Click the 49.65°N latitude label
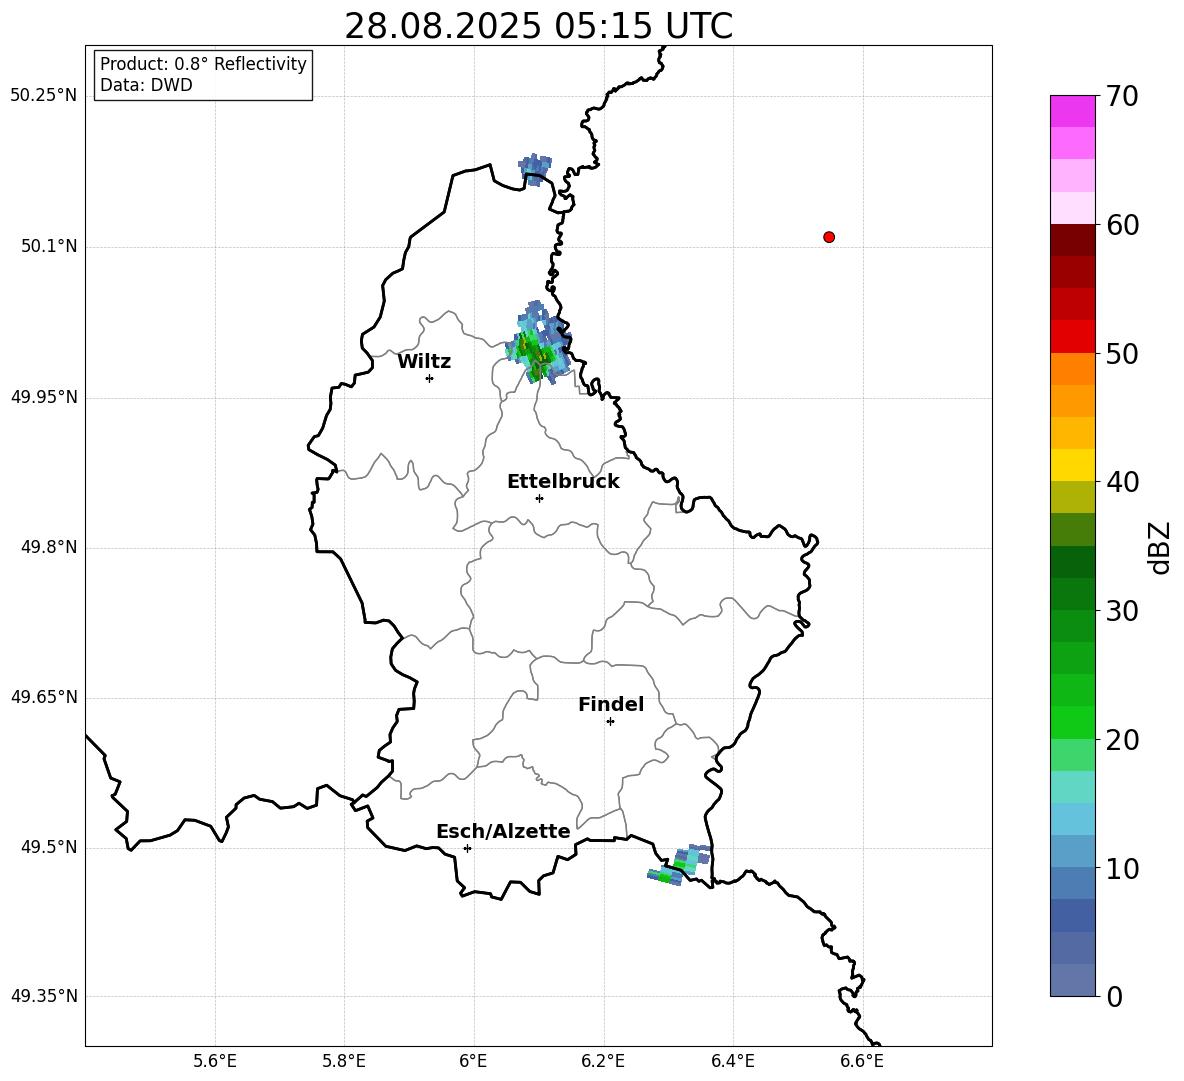This screenshot has height=1081, width=1184. click(x=44, y=697)
